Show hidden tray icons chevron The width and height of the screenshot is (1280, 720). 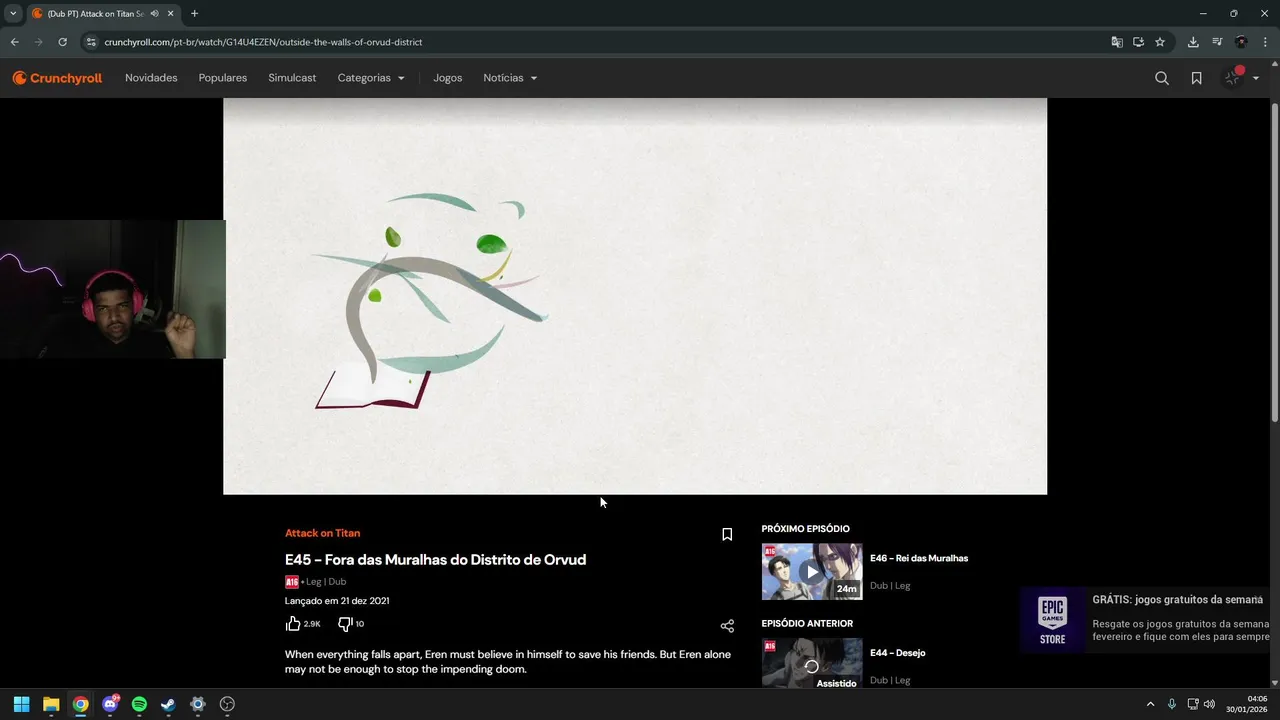tap(1150, 704)
